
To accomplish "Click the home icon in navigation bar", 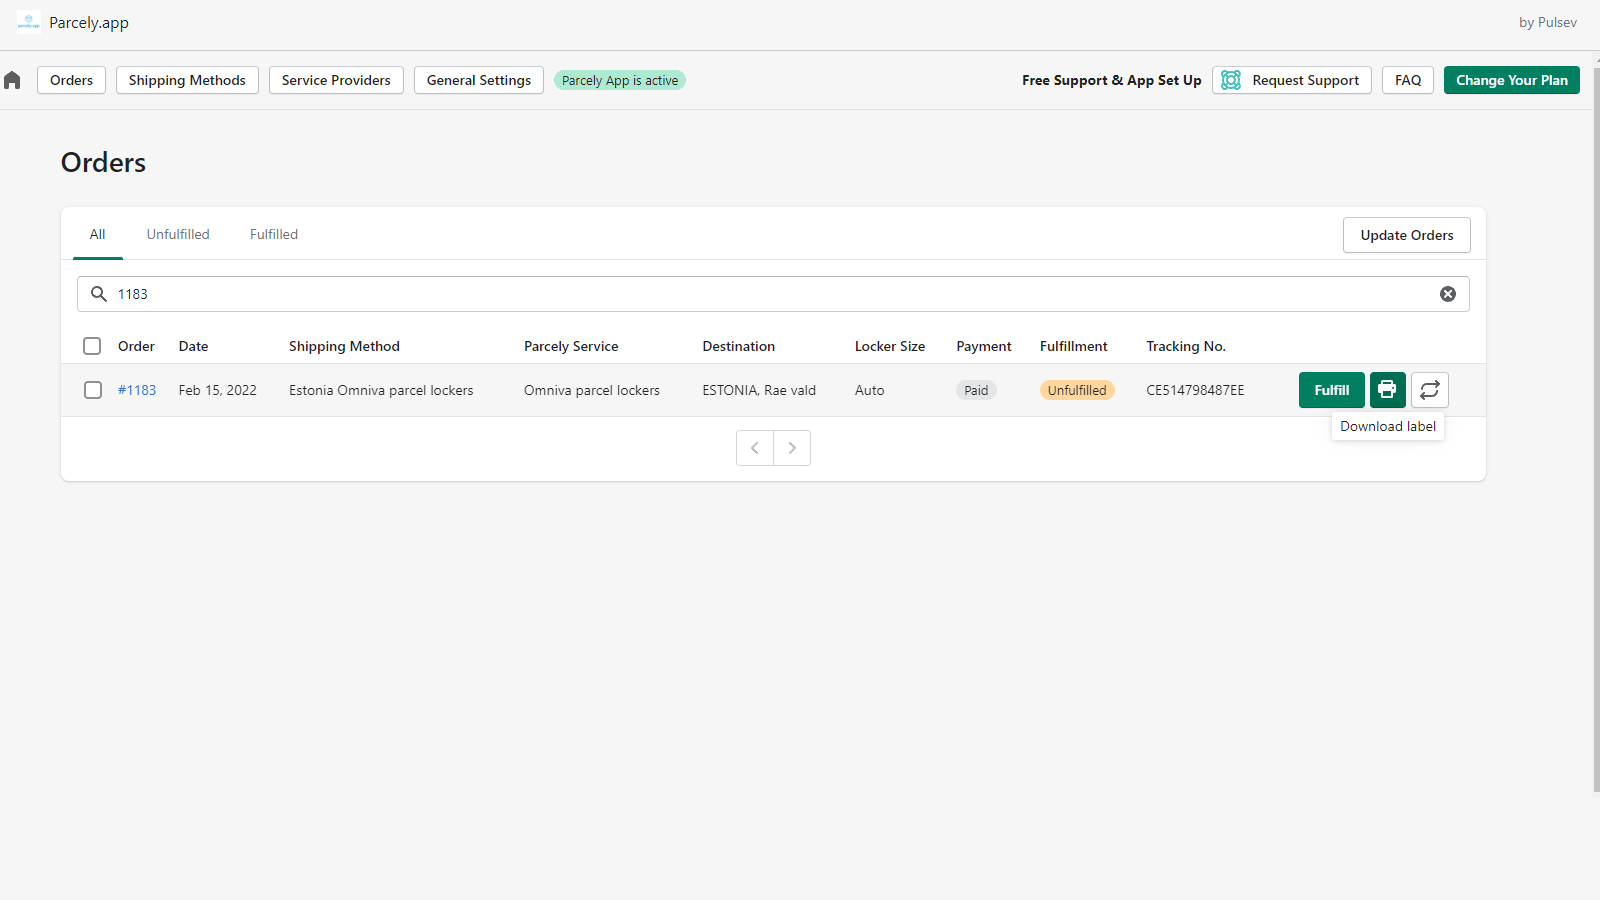I will [x=12, y=80].
